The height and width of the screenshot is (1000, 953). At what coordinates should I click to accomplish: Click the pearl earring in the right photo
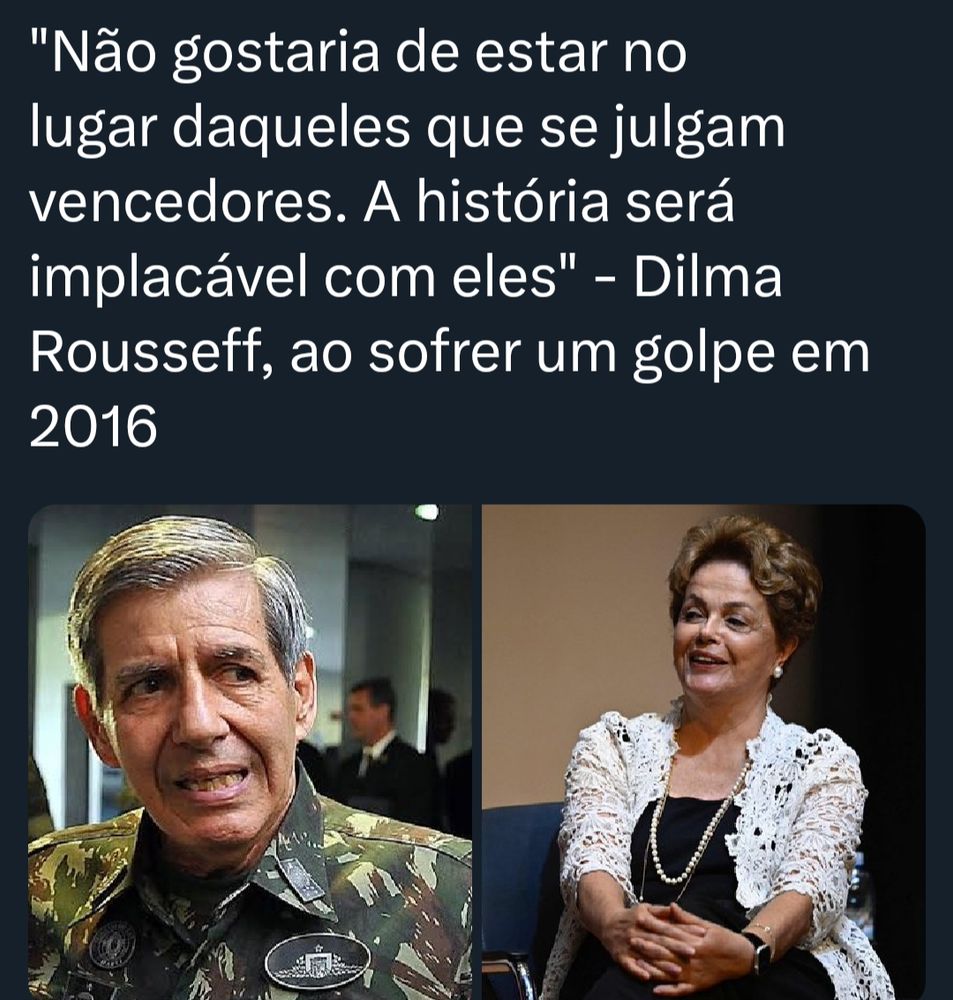coord(778,672)
